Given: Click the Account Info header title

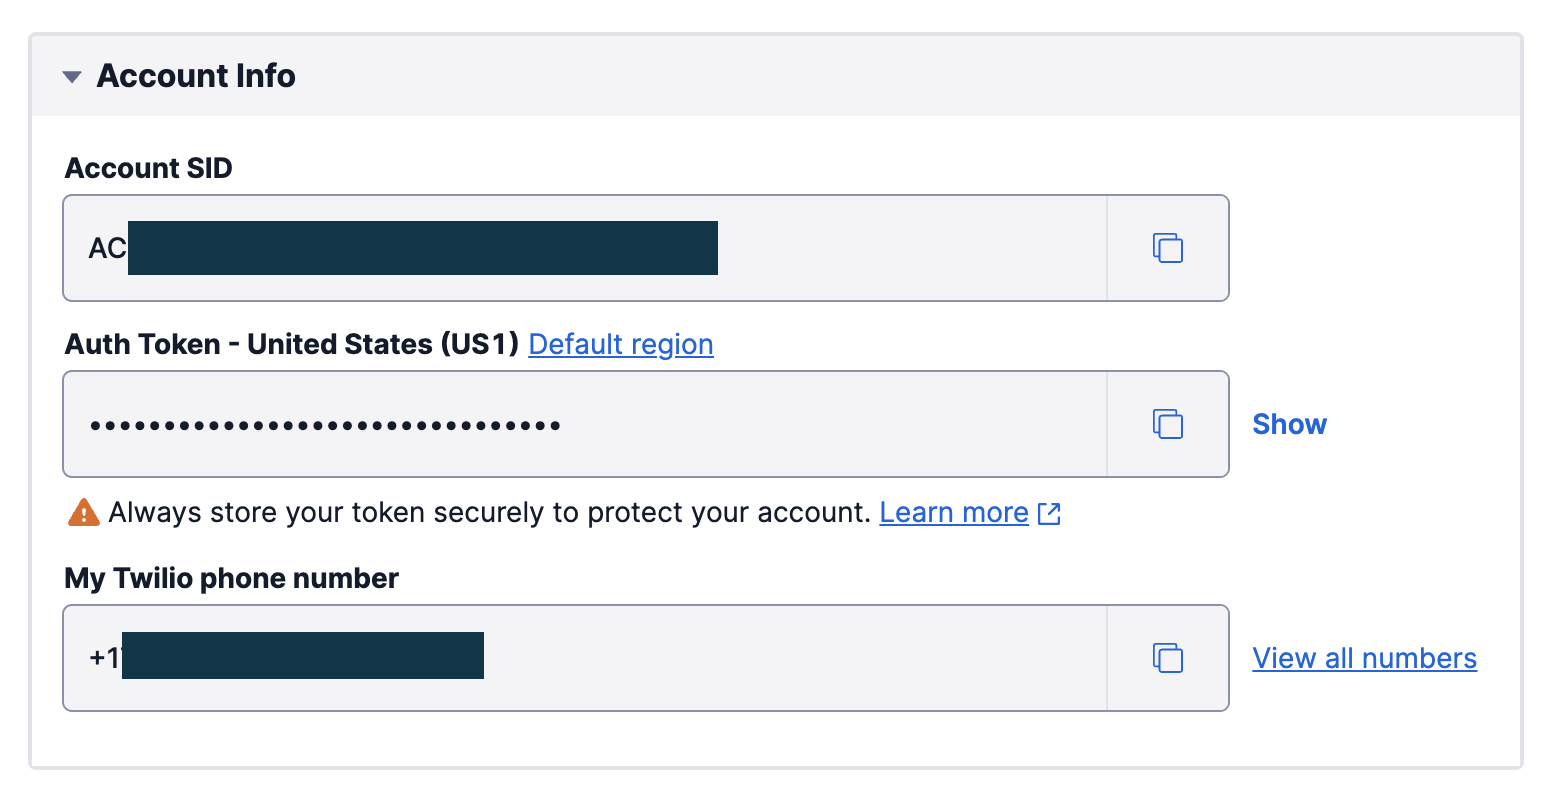Looking at the screenshot, I should (x=196, y=76).
